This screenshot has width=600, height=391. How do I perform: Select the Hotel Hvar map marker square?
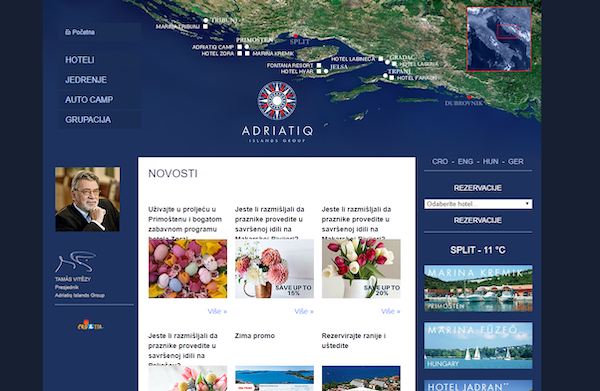(319, 71)
